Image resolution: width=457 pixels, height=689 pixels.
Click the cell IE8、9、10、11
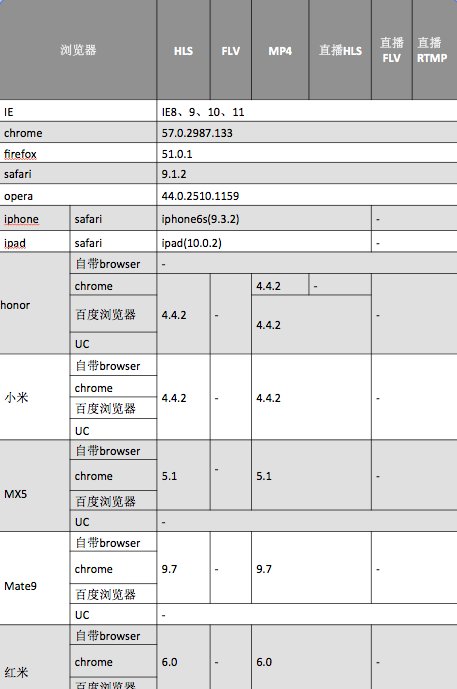[307, 112]
